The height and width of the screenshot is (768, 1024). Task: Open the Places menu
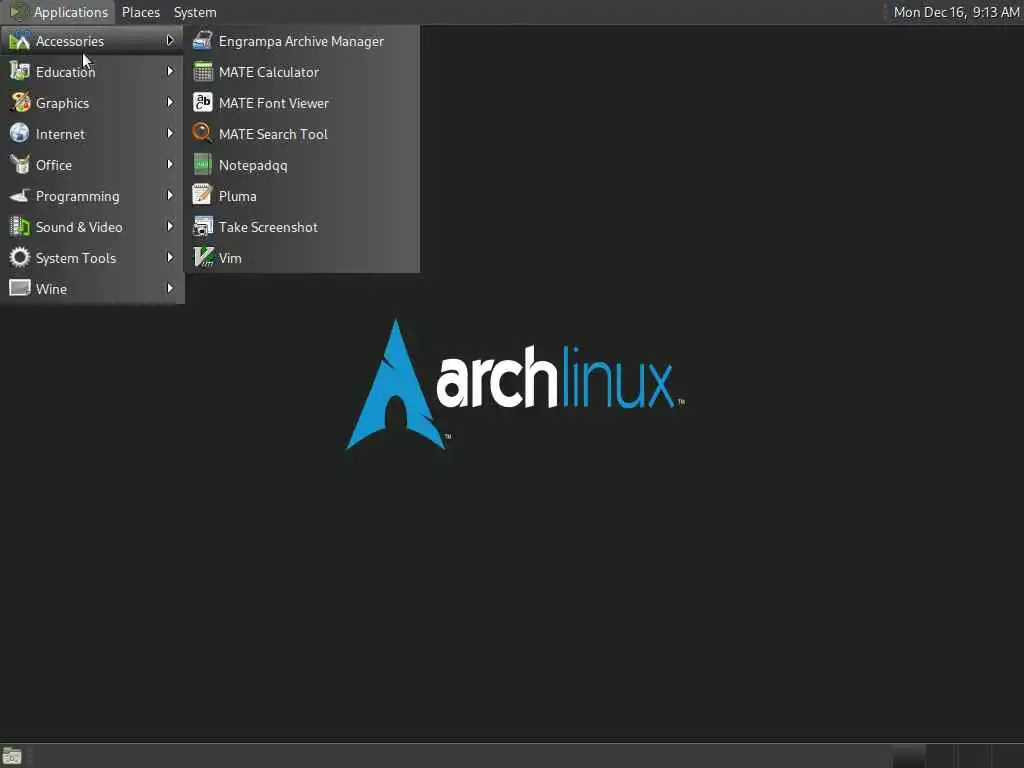click(x=140, y=12)
